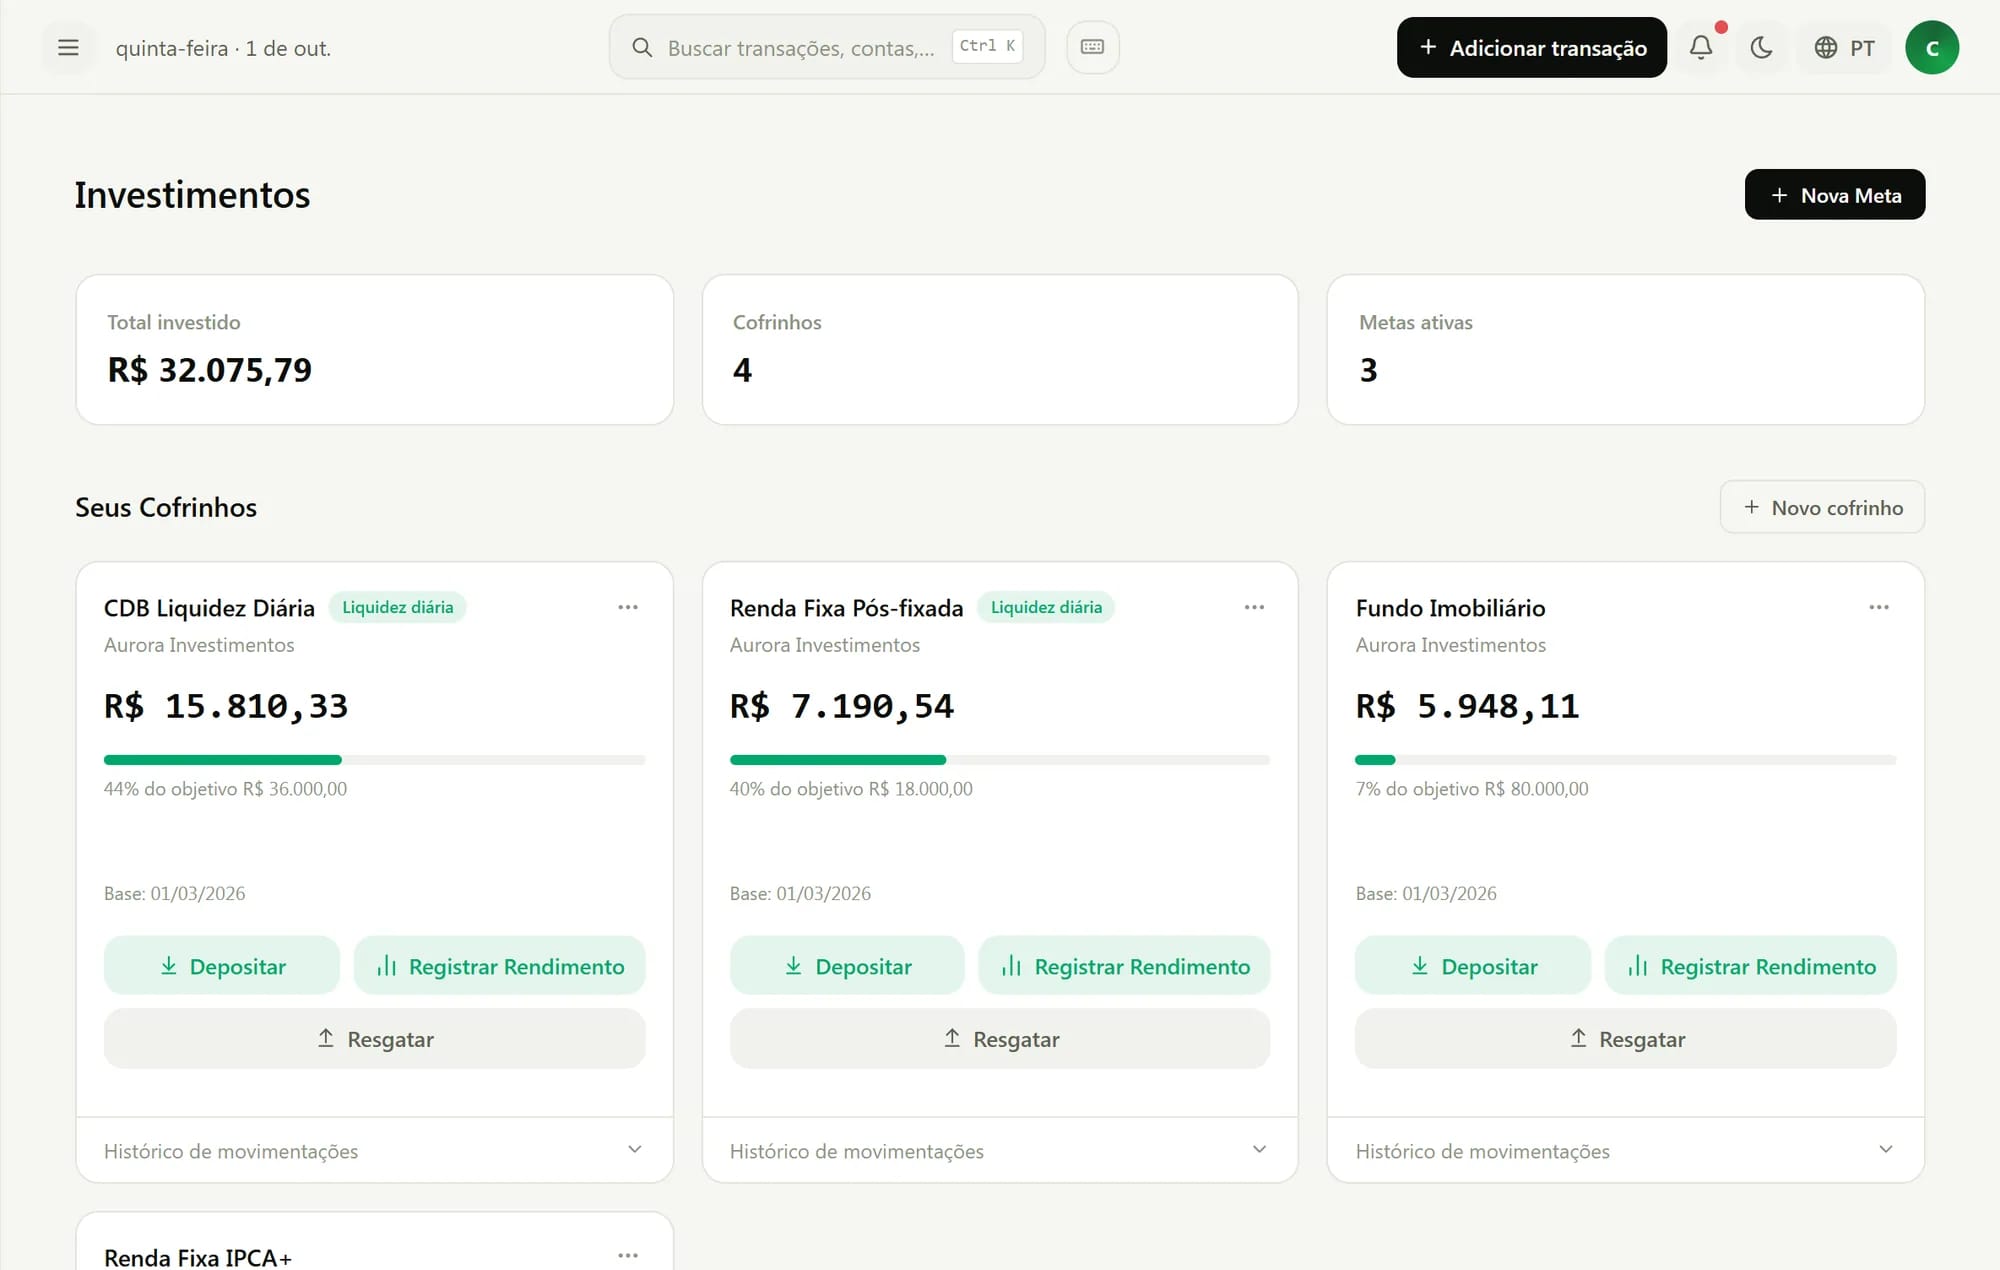The image size is (2000, 1270).
Task: Click the Total investido R$ 32.075,79 value
Action: coord(210,370)
